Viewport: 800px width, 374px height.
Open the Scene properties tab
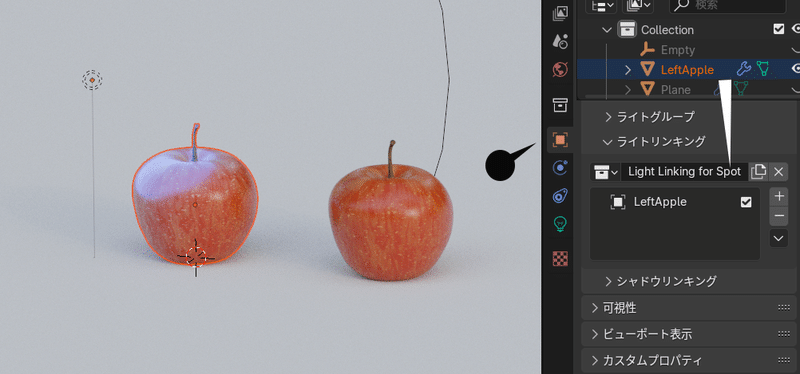pyautogui.click(x=561, y=41)
